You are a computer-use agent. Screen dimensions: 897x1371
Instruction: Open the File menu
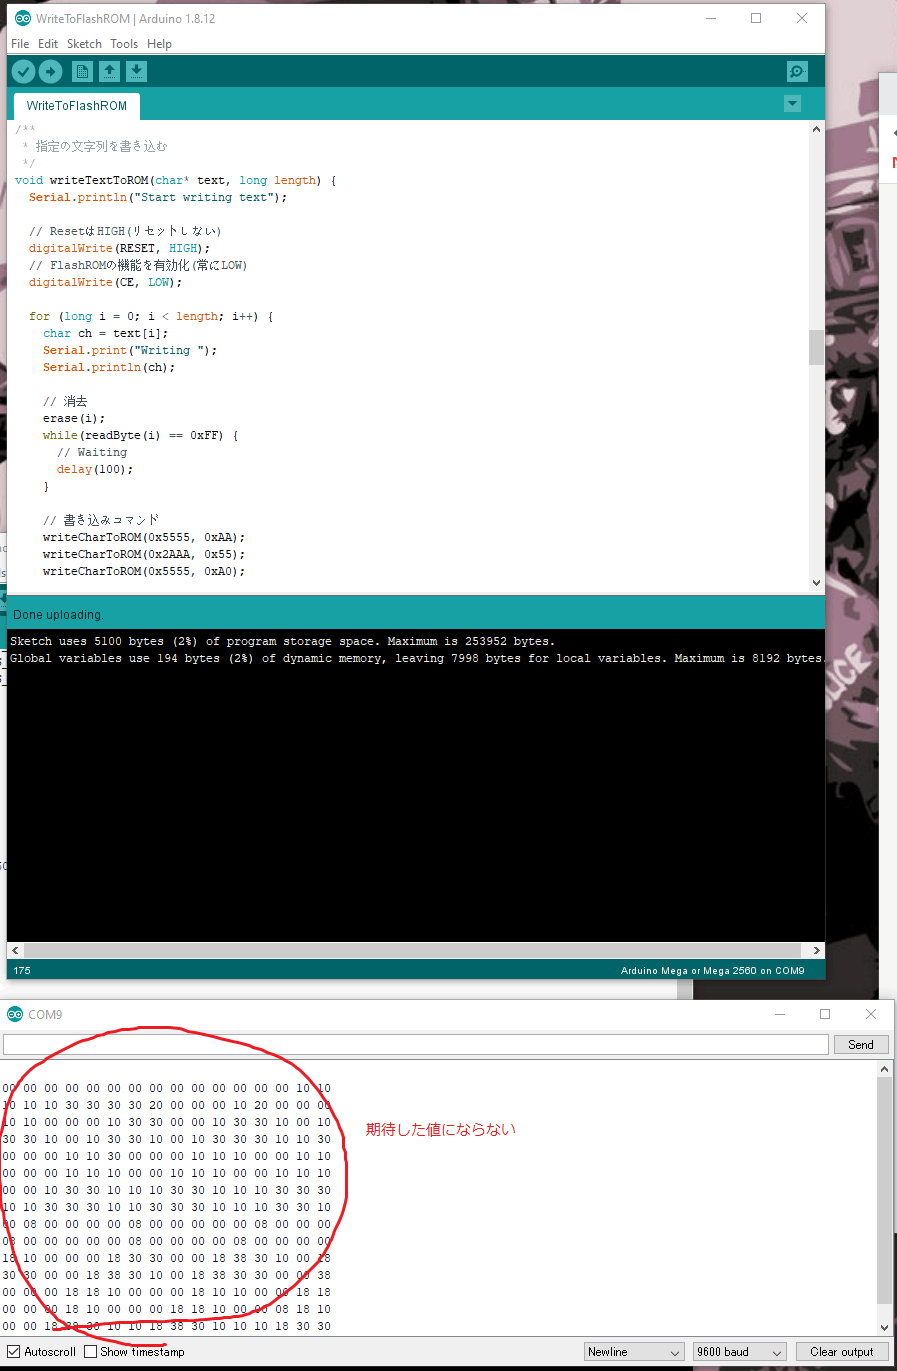pos(20,44)
